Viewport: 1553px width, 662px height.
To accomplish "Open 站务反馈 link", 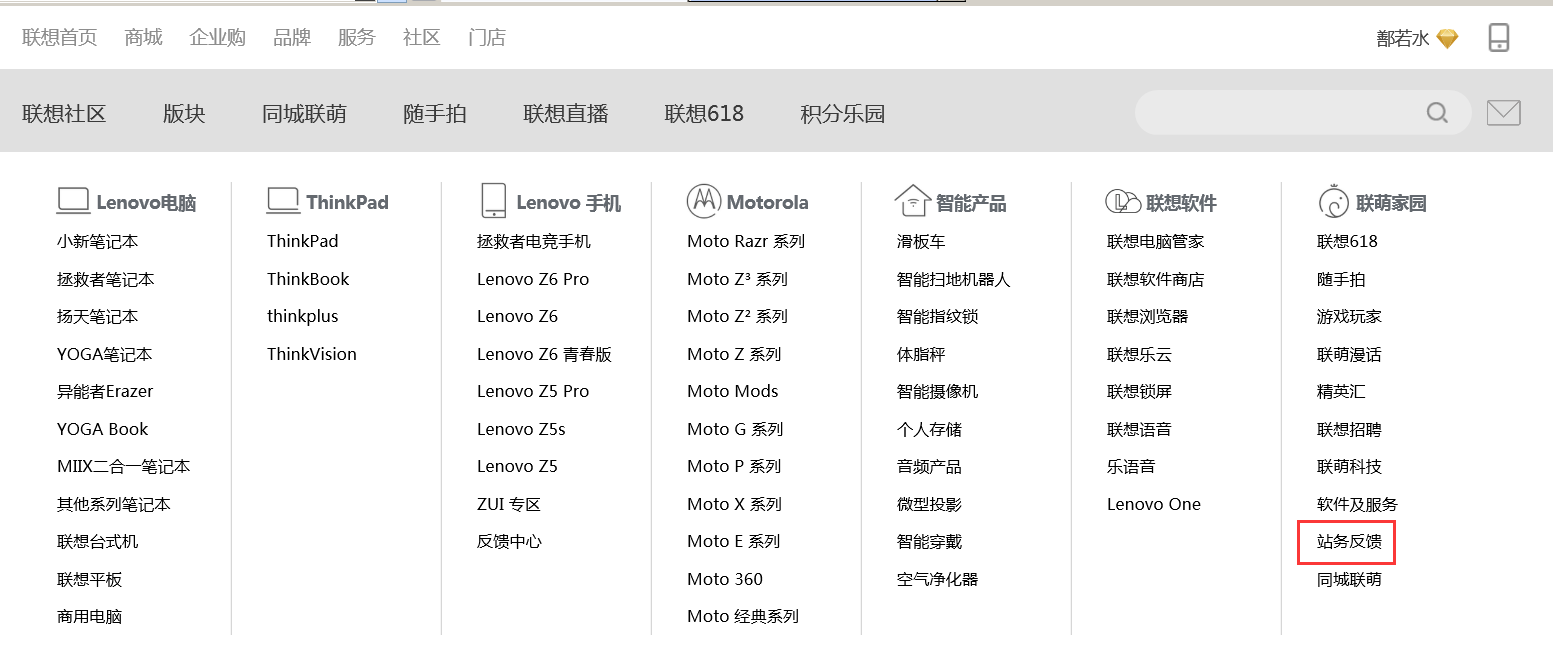I will click(x=1349, y=542).
